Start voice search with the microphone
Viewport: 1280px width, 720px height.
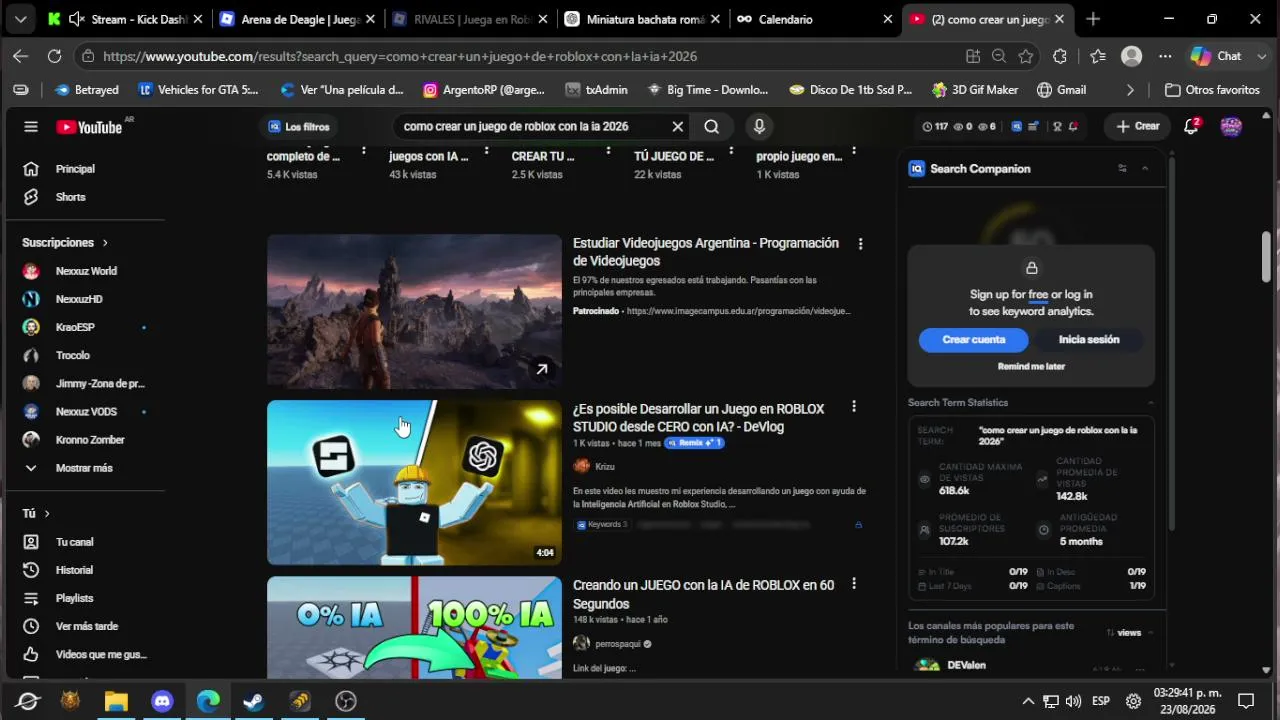click(x=759, y=127)
